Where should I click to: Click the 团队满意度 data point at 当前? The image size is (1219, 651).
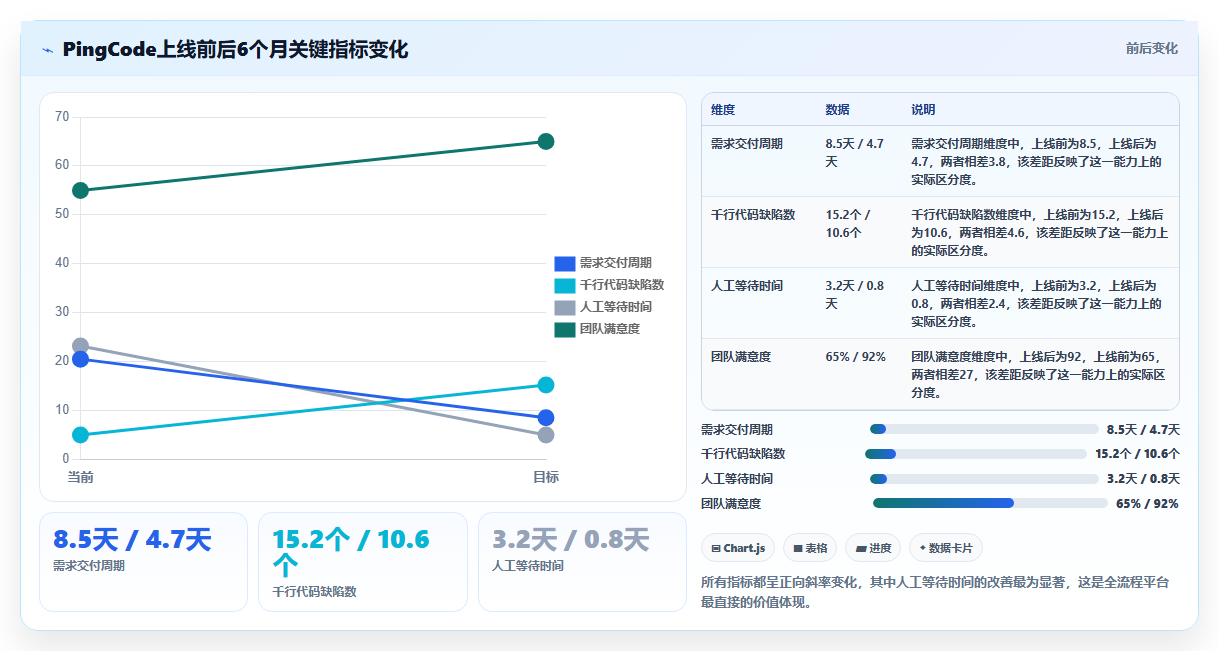pos(81,191)
